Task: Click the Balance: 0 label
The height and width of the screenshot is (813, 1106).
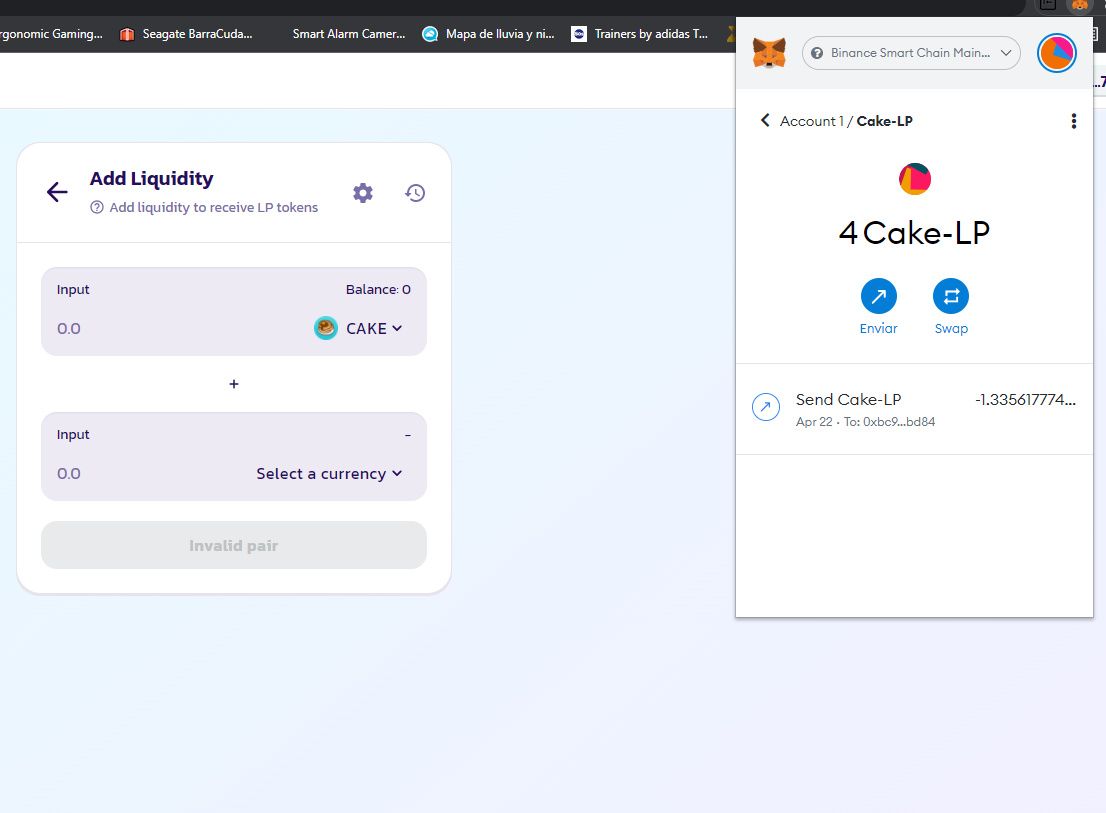Action: coord(378,289)
